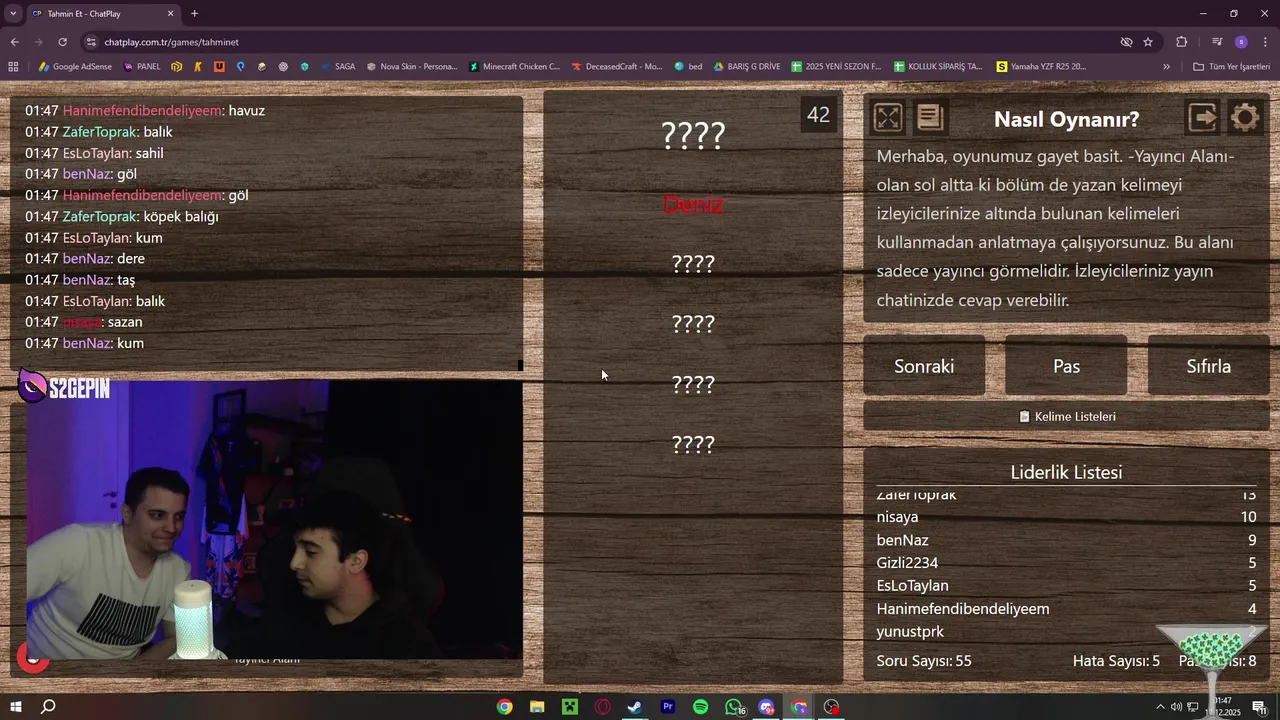Open the DeceasedCraft bookmark
Screen dimensions: 1280x720
pyautogui.click(x=617, y=66)
